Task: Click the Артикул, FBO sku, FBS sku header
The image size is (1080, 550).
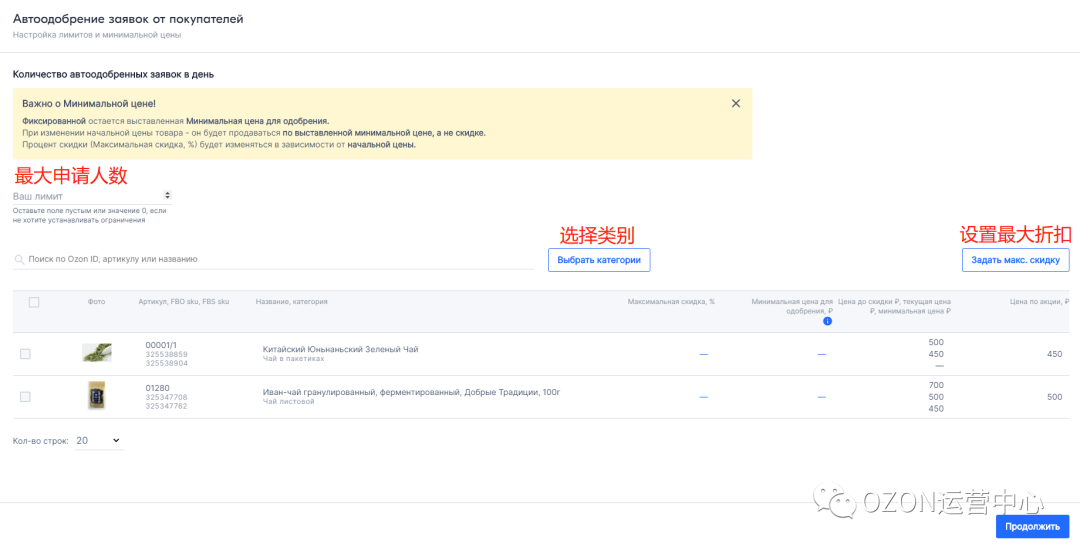Action: pyautogui.click(x=184, y=302)
